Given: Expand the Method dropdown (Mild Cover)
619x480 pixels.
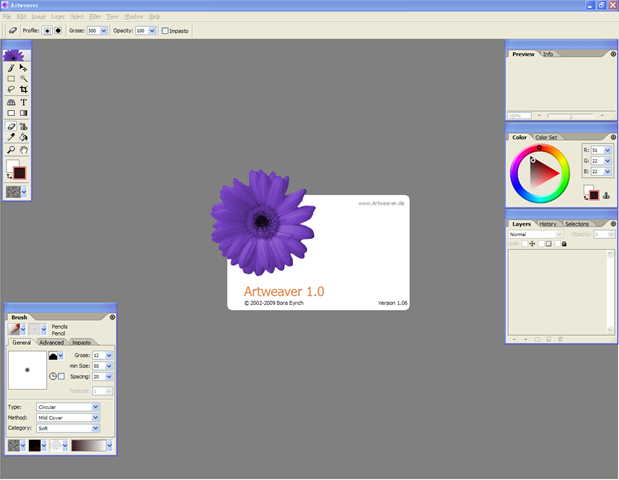Looking at the screenshot, I should coord(96,418).
